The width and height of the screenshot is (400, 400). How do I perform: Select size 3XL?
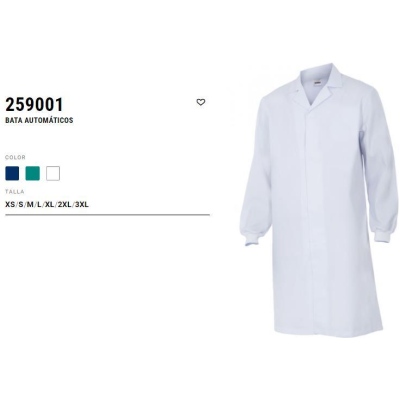click(82, 205)
